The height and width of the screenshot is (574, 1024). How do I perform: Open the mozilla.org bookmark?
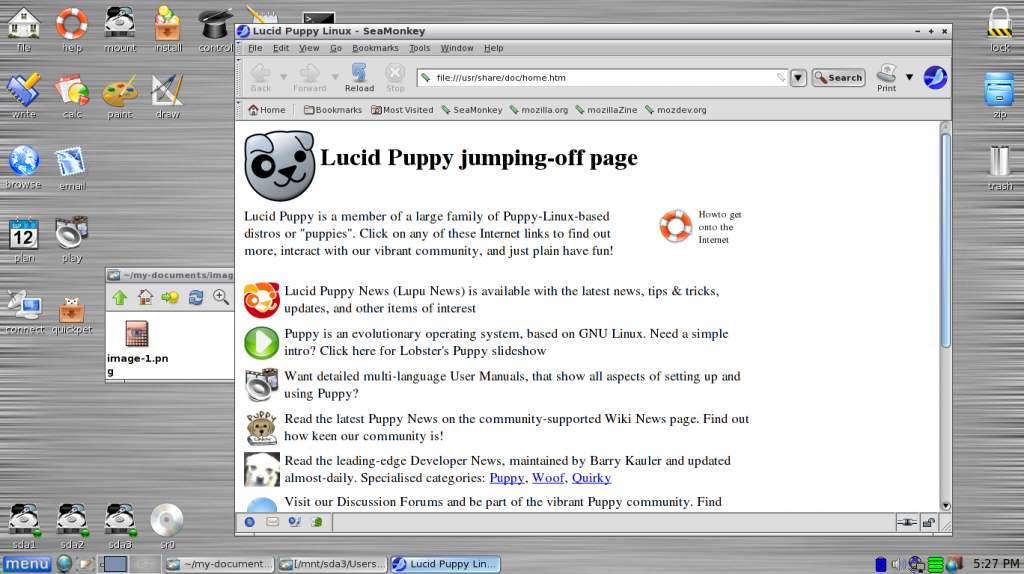pyautogui.click(x=539, y=110)
